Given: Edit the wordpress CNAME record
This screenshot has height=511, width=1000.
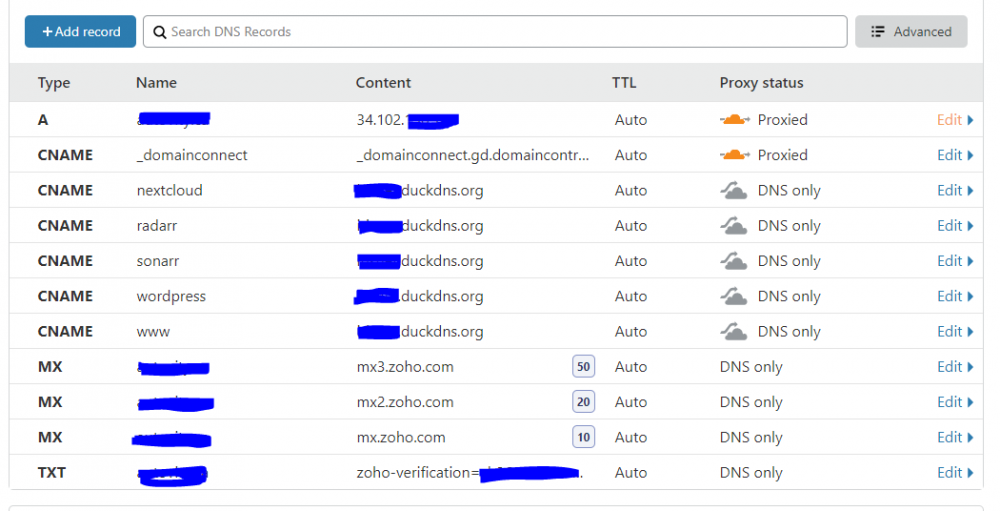Looking at the screenshot, I should (x=955, y=296).
